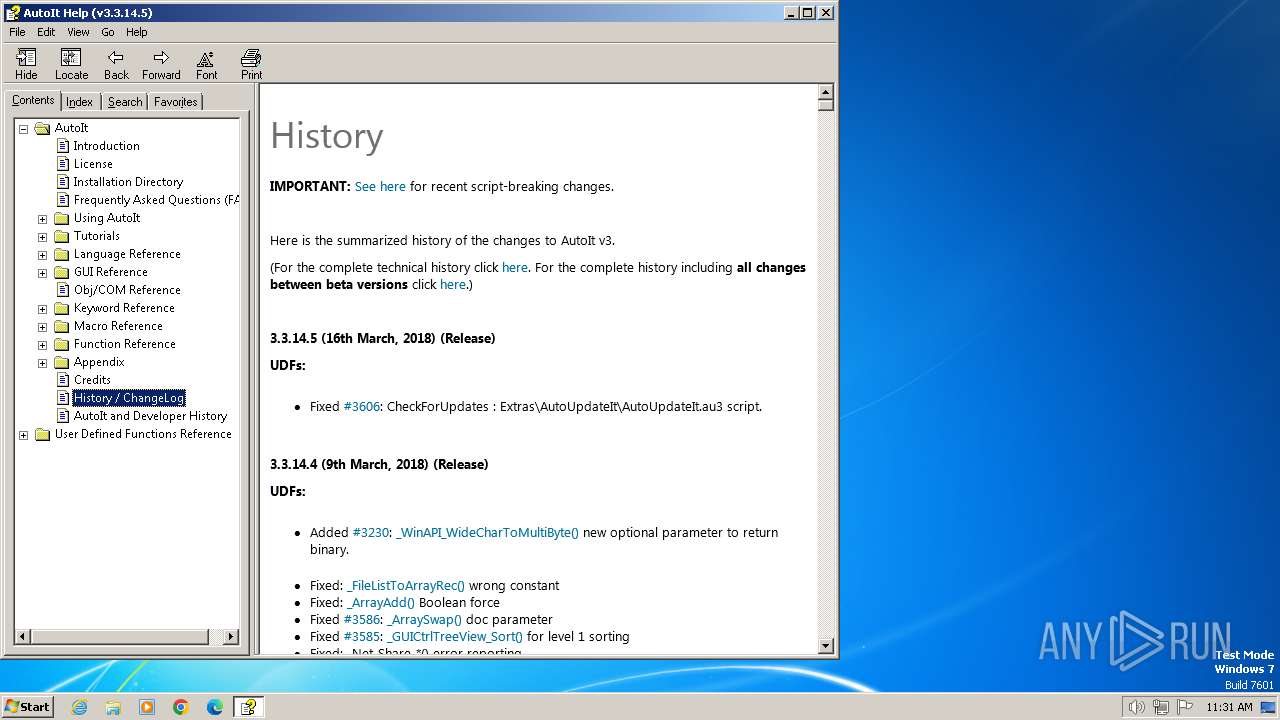Open the File menu
Screen dimensions: 1280x720
click(x=17, y=32)
